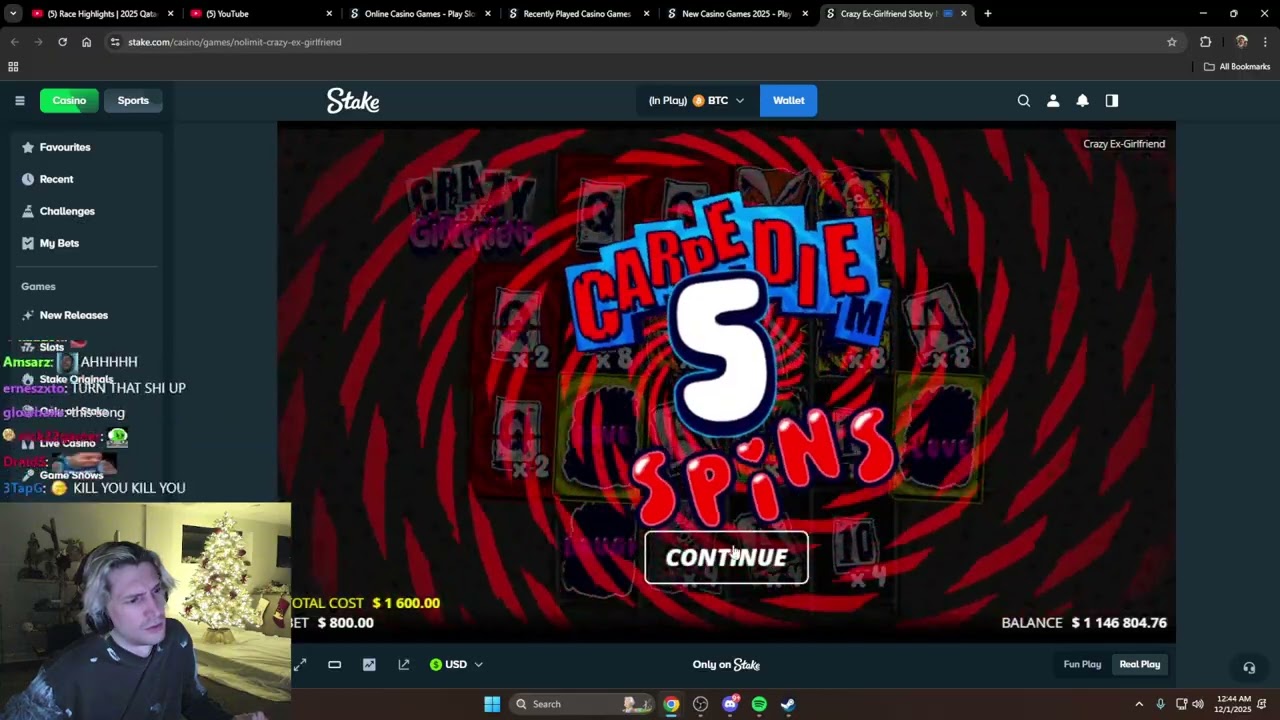Go back in browser history
The width and height of the screenshot is (1280, 720).
pyautogui.click(x=14, y=42)
